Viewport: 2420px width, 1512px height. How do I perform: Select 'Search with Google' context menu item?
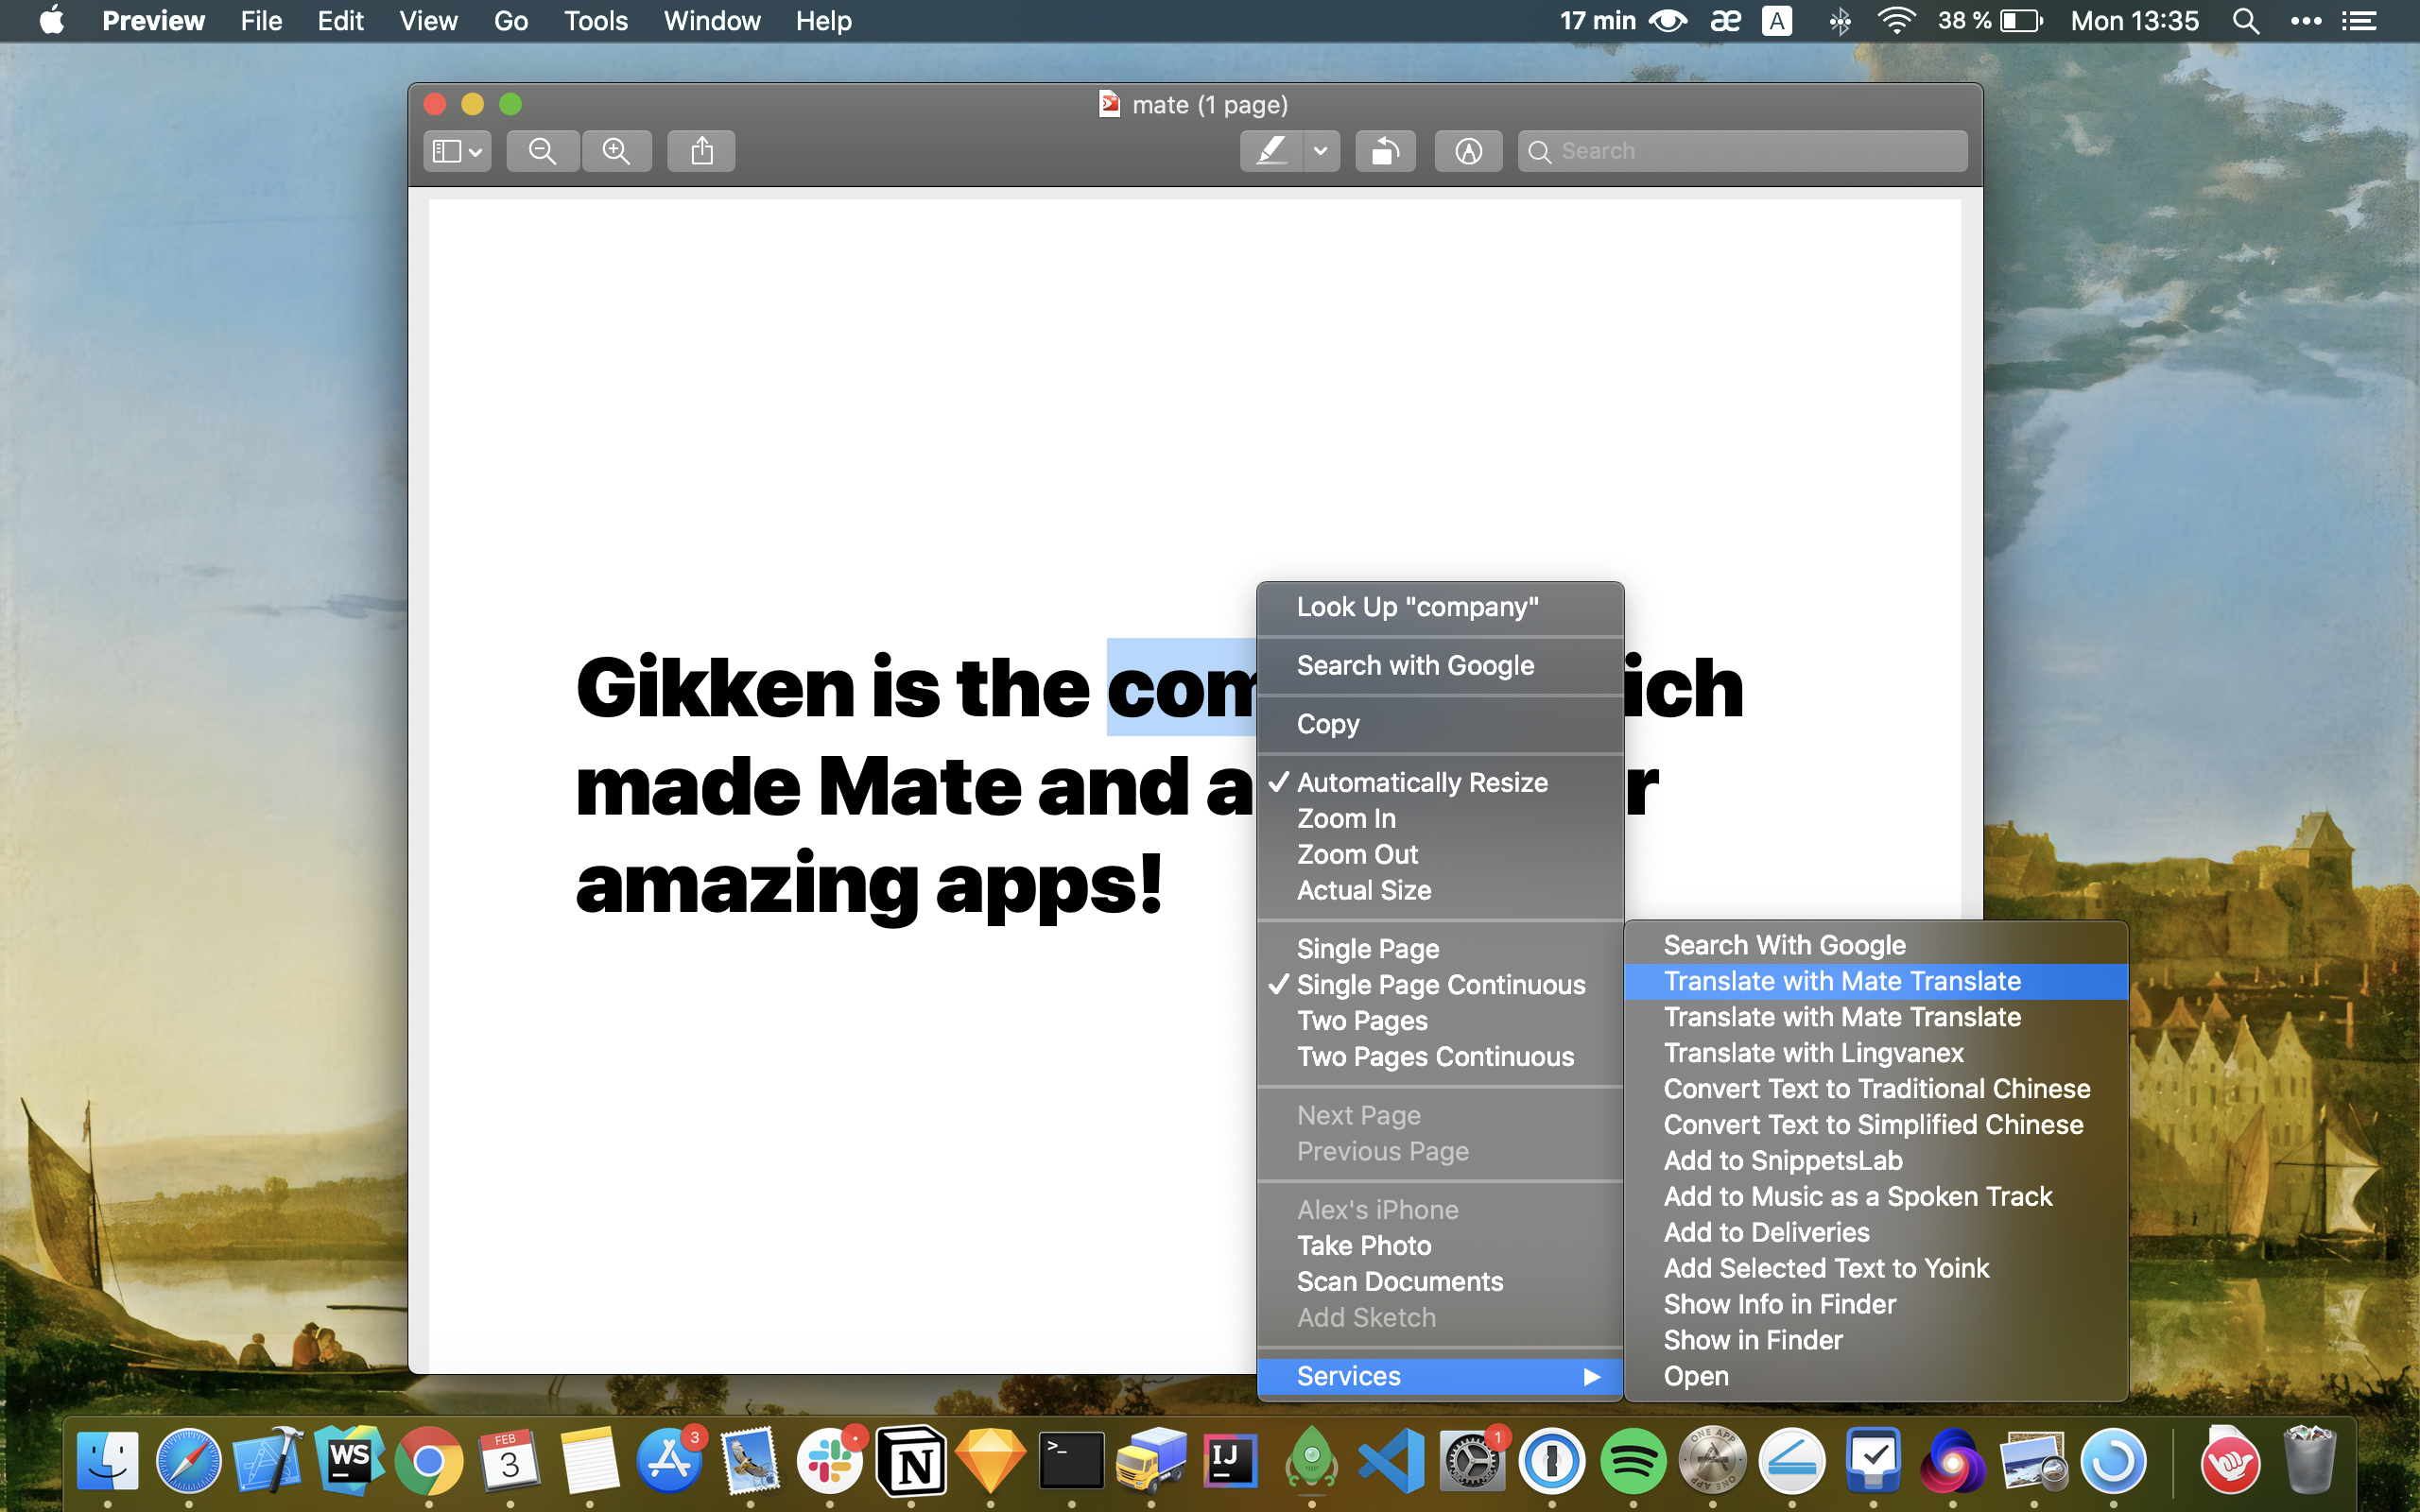1415,665
